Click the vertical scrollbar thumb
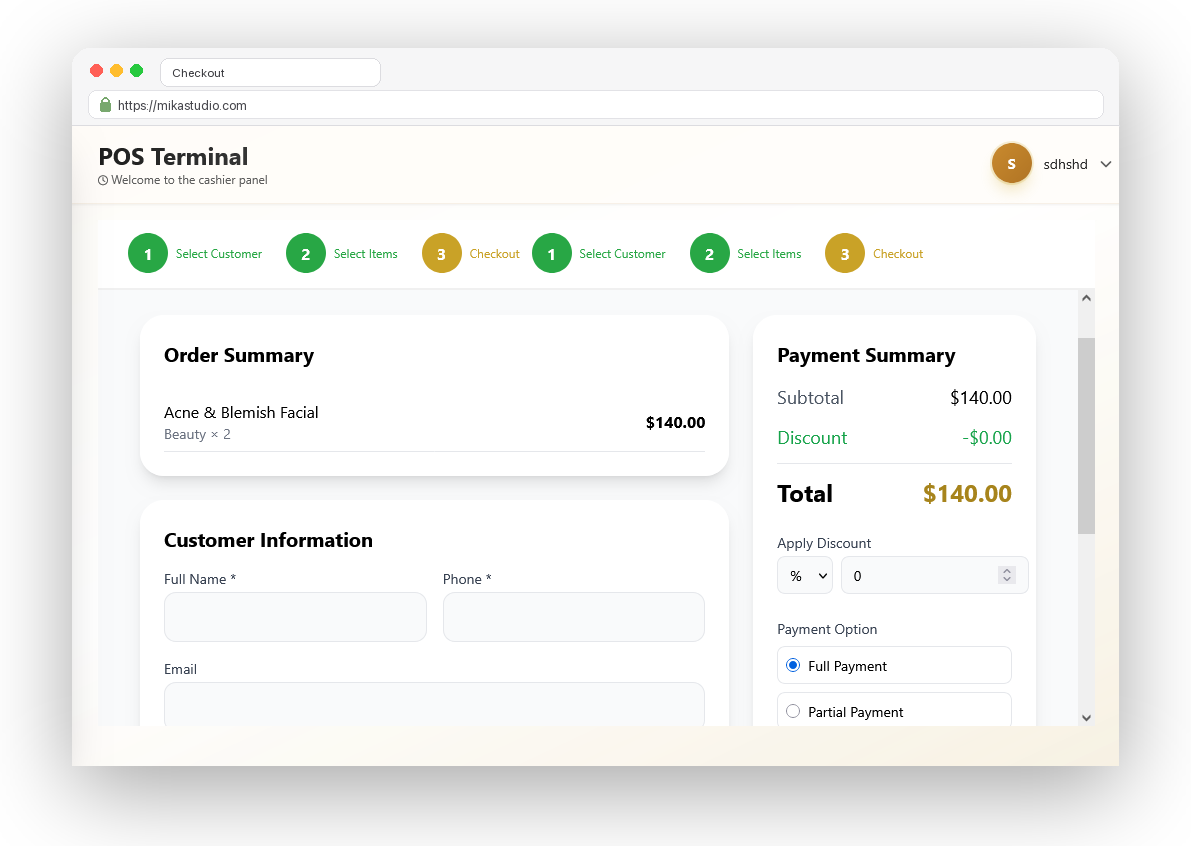This screenshot has height=846, width=1191. tap(1086, 436)
